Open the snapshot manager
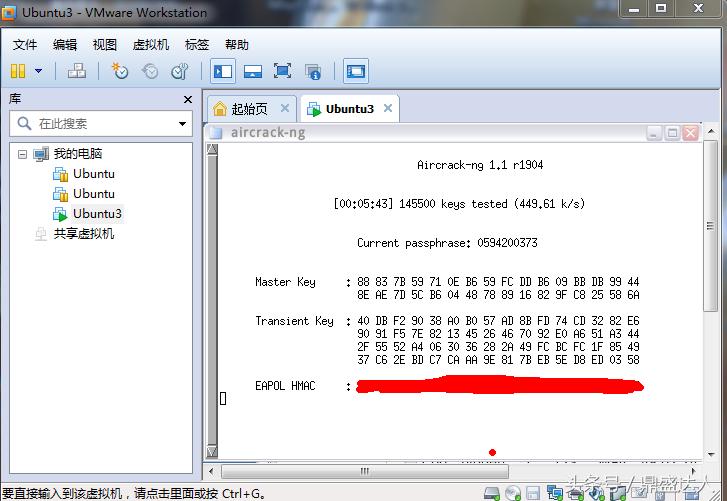Image resolution: width=727 pixels, height=501 pixels. [179, 71]
